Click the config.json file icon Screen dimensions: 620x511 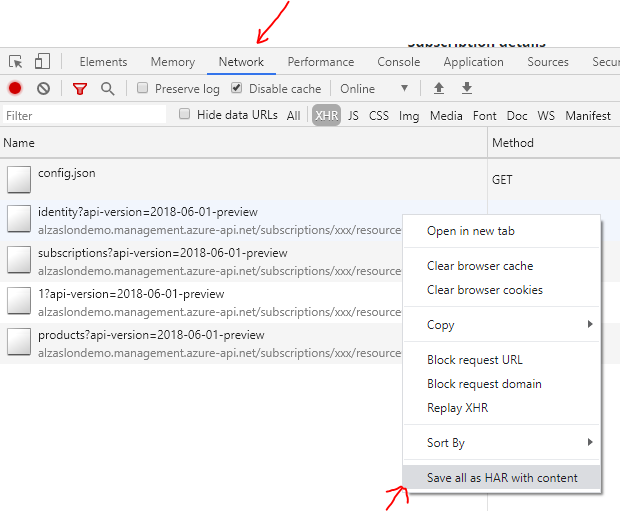[x=19, y=179]
